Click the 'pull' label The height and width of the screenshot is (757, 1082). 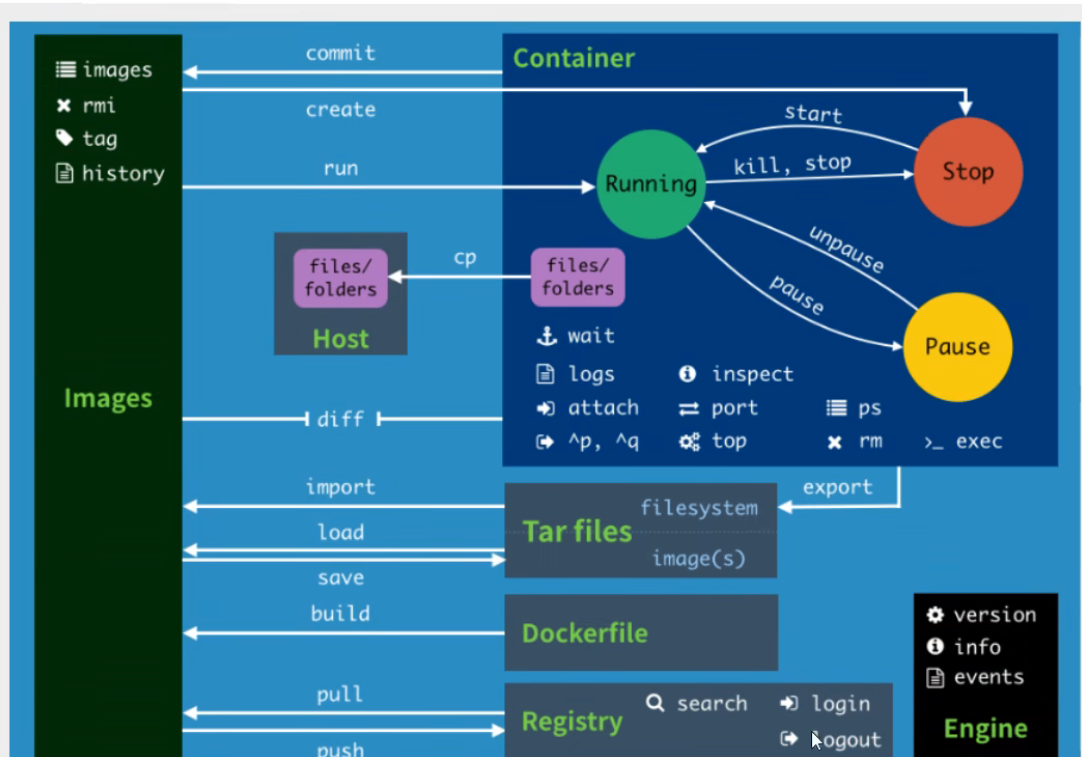[x=340, y=694]
